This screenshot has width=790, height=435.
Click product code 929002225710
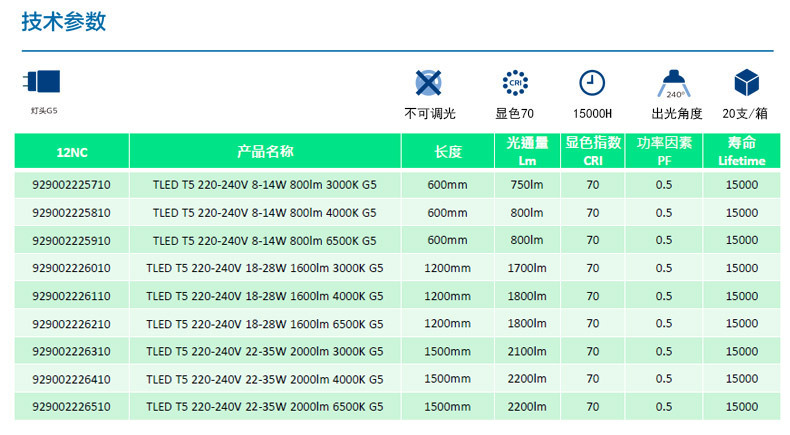pyautogui.click(x=71, y=185)
